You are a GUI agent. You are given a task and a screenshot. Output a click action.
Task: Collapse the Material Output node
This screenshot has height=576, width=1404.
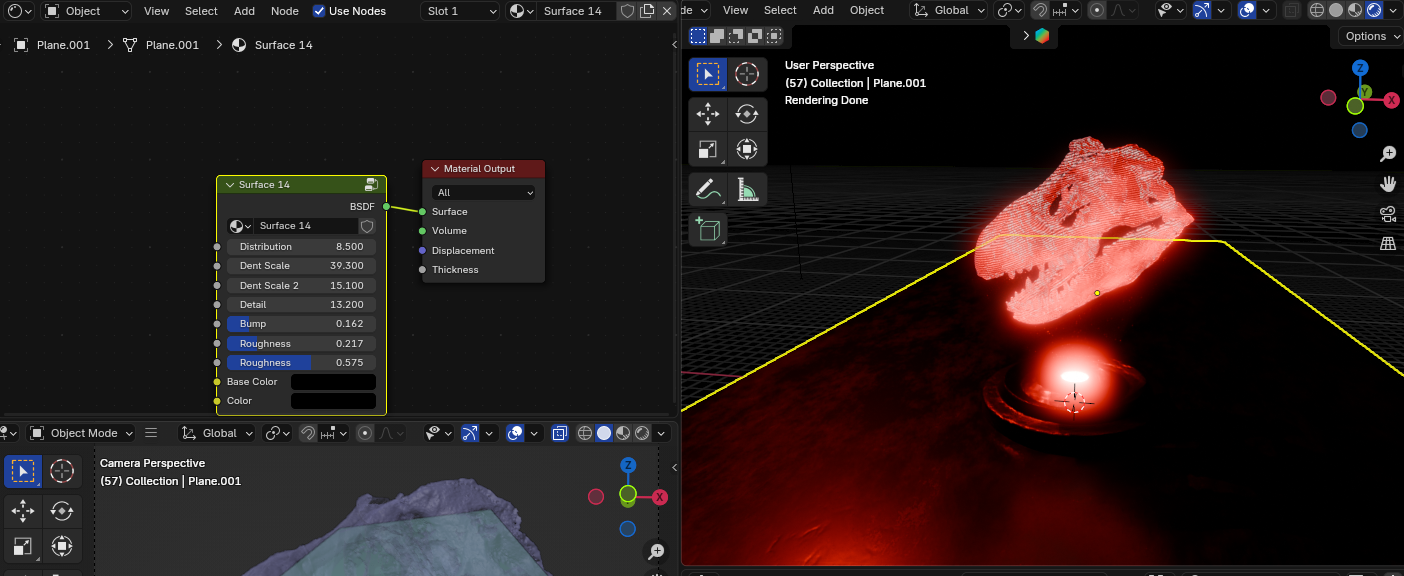tap(435, 169)
